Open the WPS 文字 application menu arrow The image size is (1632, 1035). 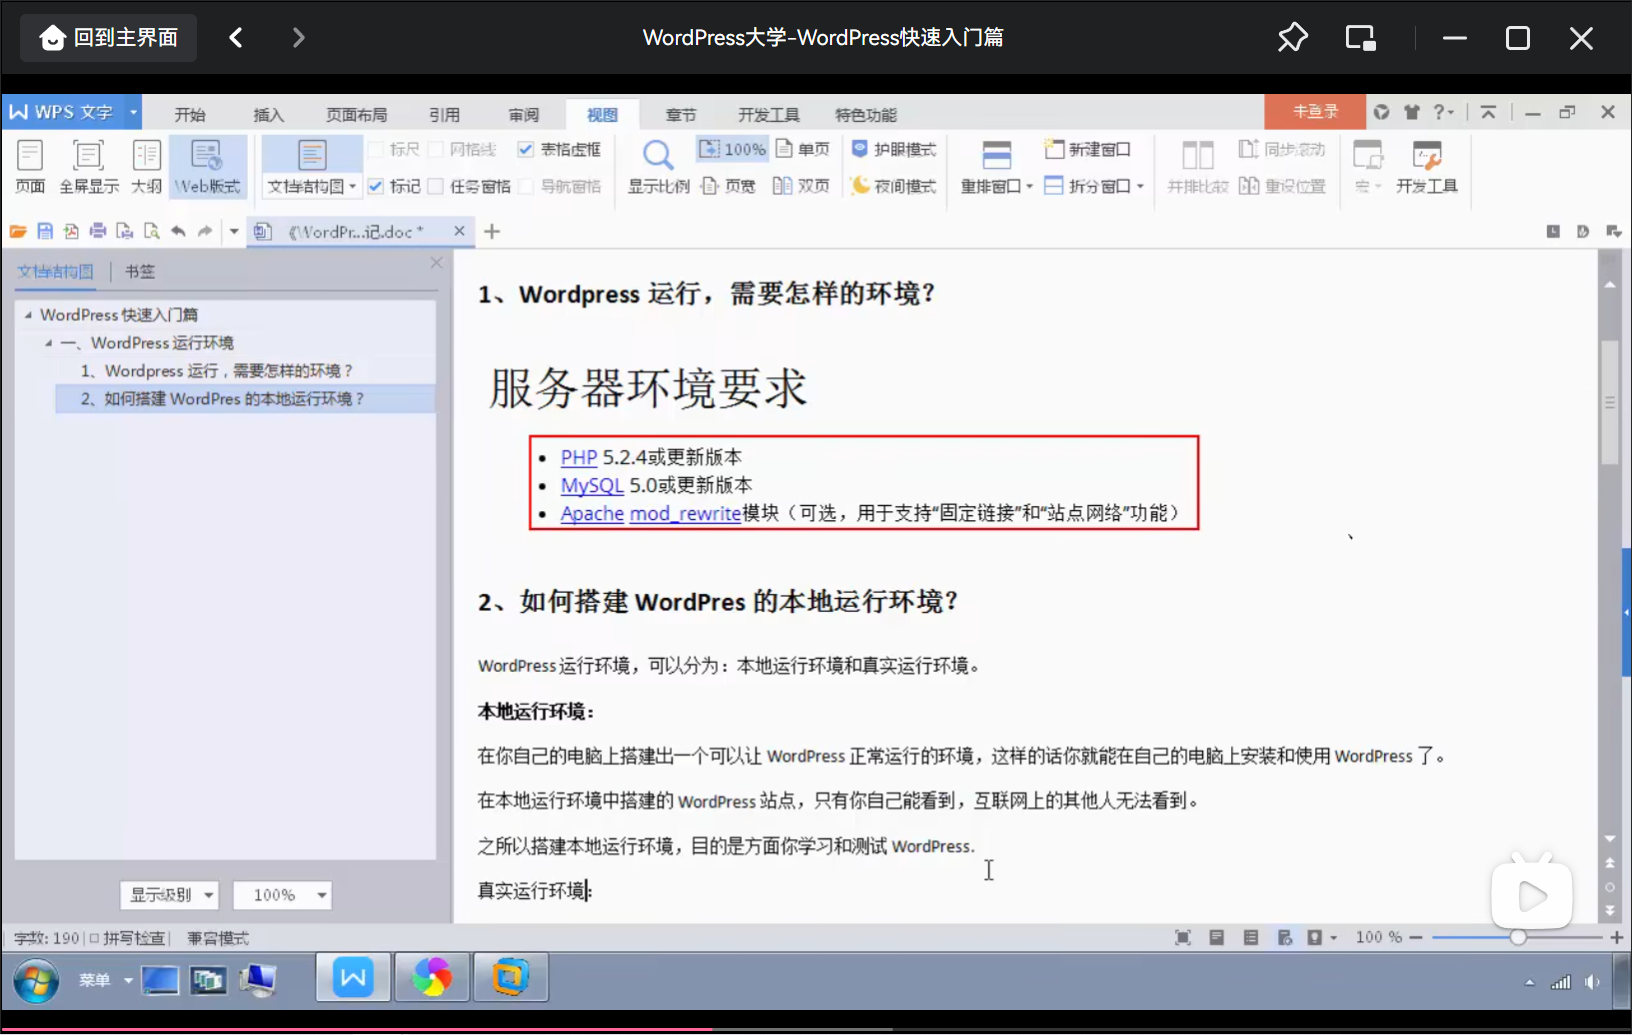133,112
